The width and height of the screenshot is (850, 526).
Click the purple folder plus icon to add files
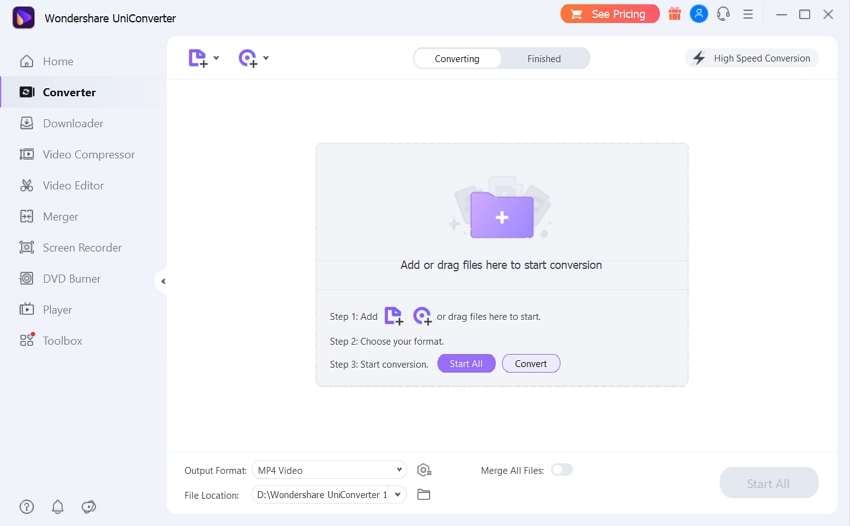click(501, 215)
